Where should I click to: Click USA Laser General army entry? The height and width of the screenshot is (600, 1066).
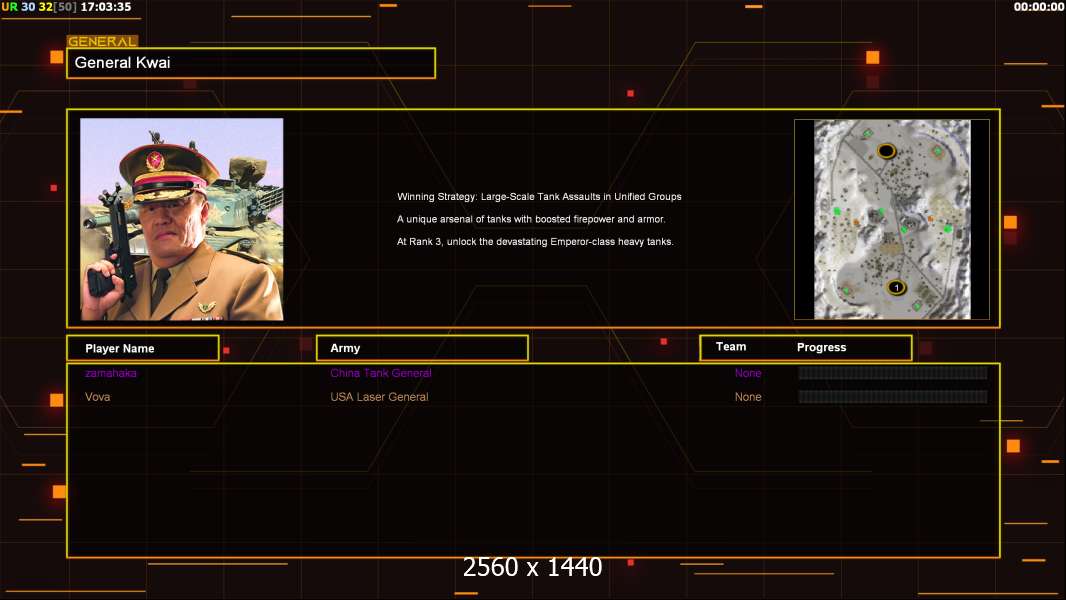pos(379,397)
